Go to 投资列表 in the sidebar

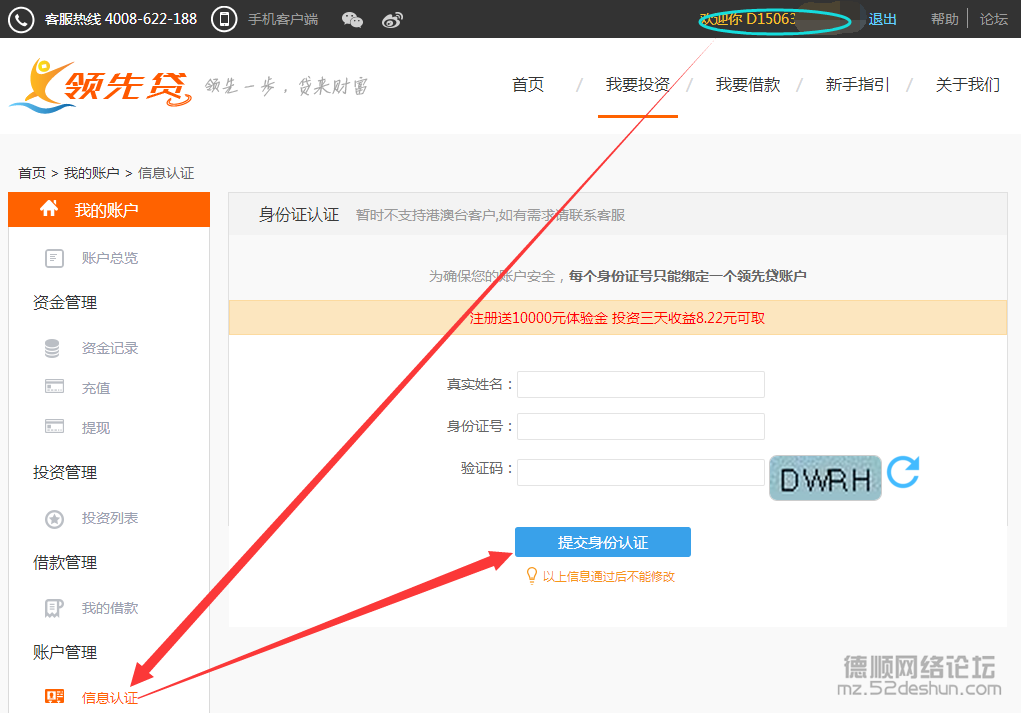pos(109,518)
